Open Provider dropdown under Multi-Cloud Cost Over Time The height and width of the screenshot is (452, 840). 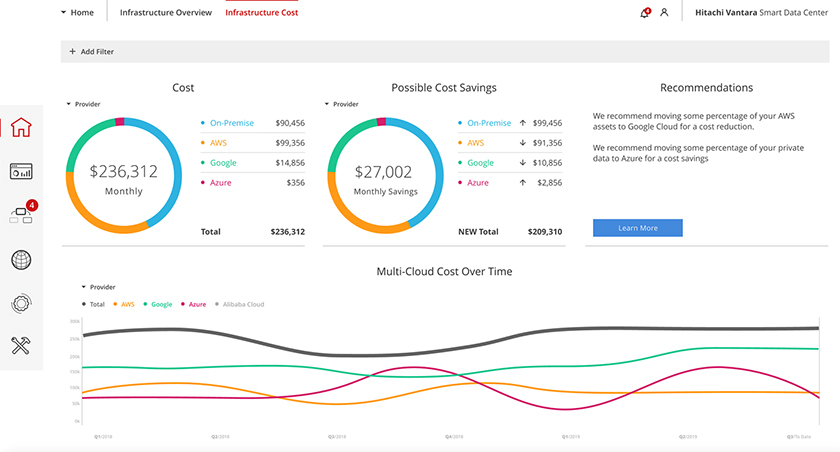point(97,287)
